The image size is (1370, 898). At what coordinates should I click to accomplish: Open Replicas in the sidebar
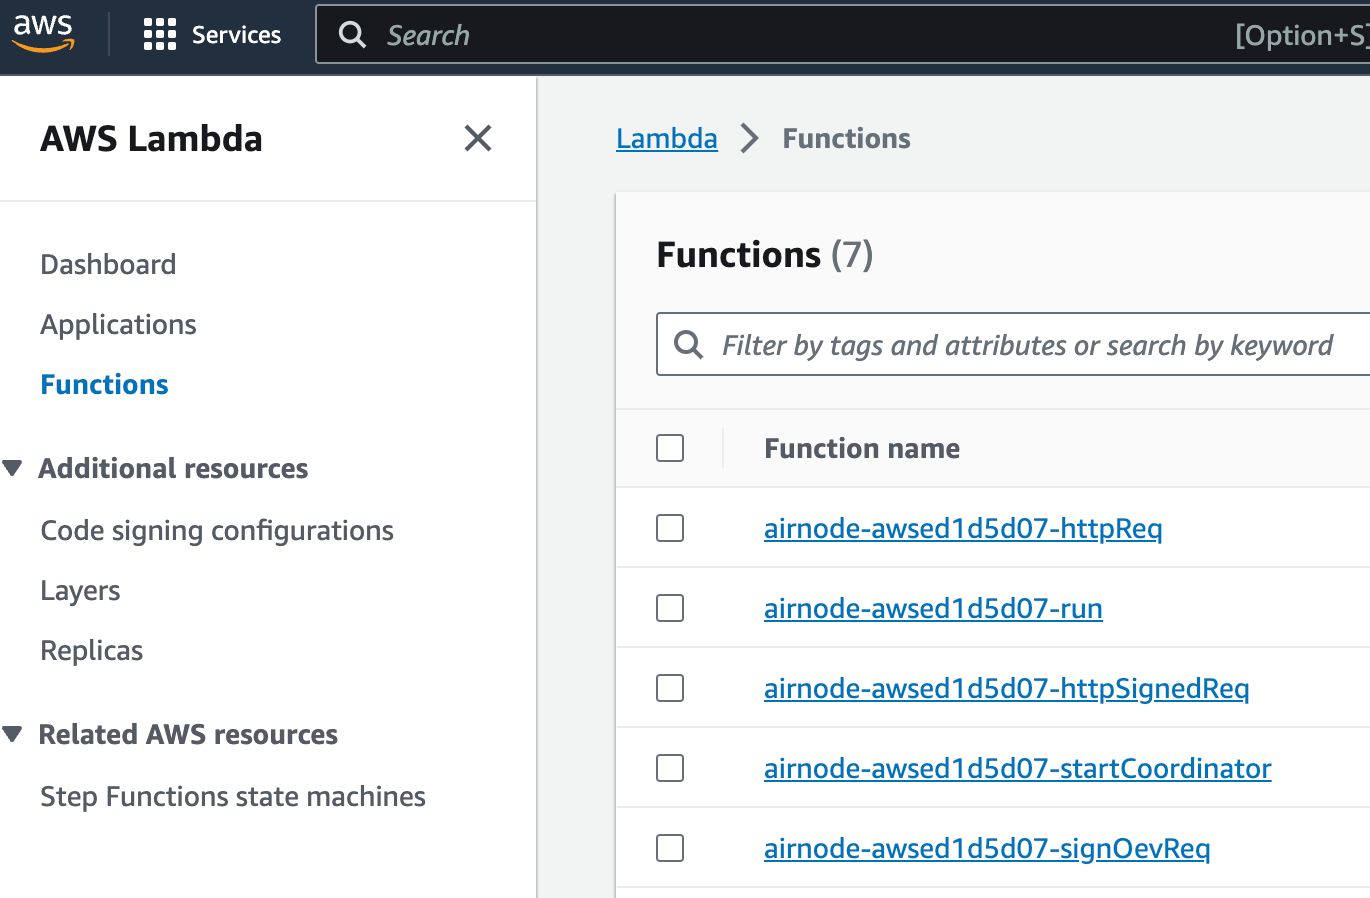click(x=91, y=650)
